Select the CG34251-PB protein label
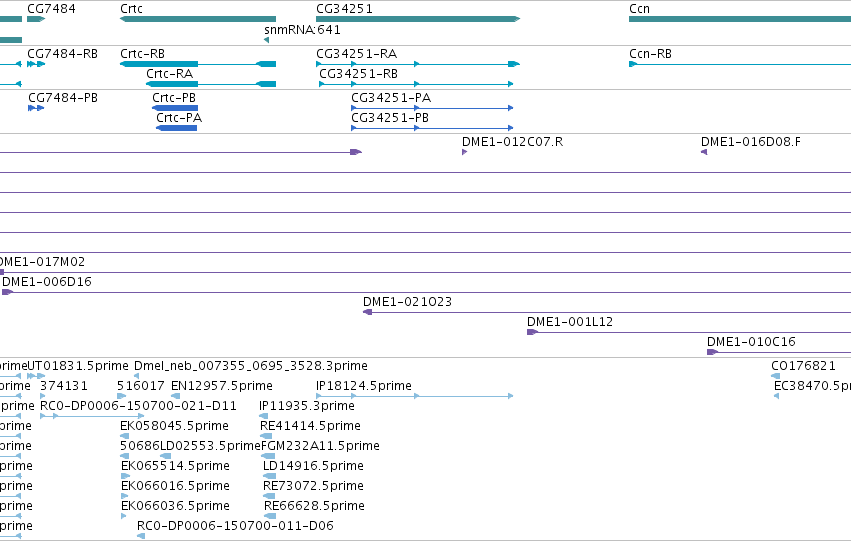 [x=390, y=118]
